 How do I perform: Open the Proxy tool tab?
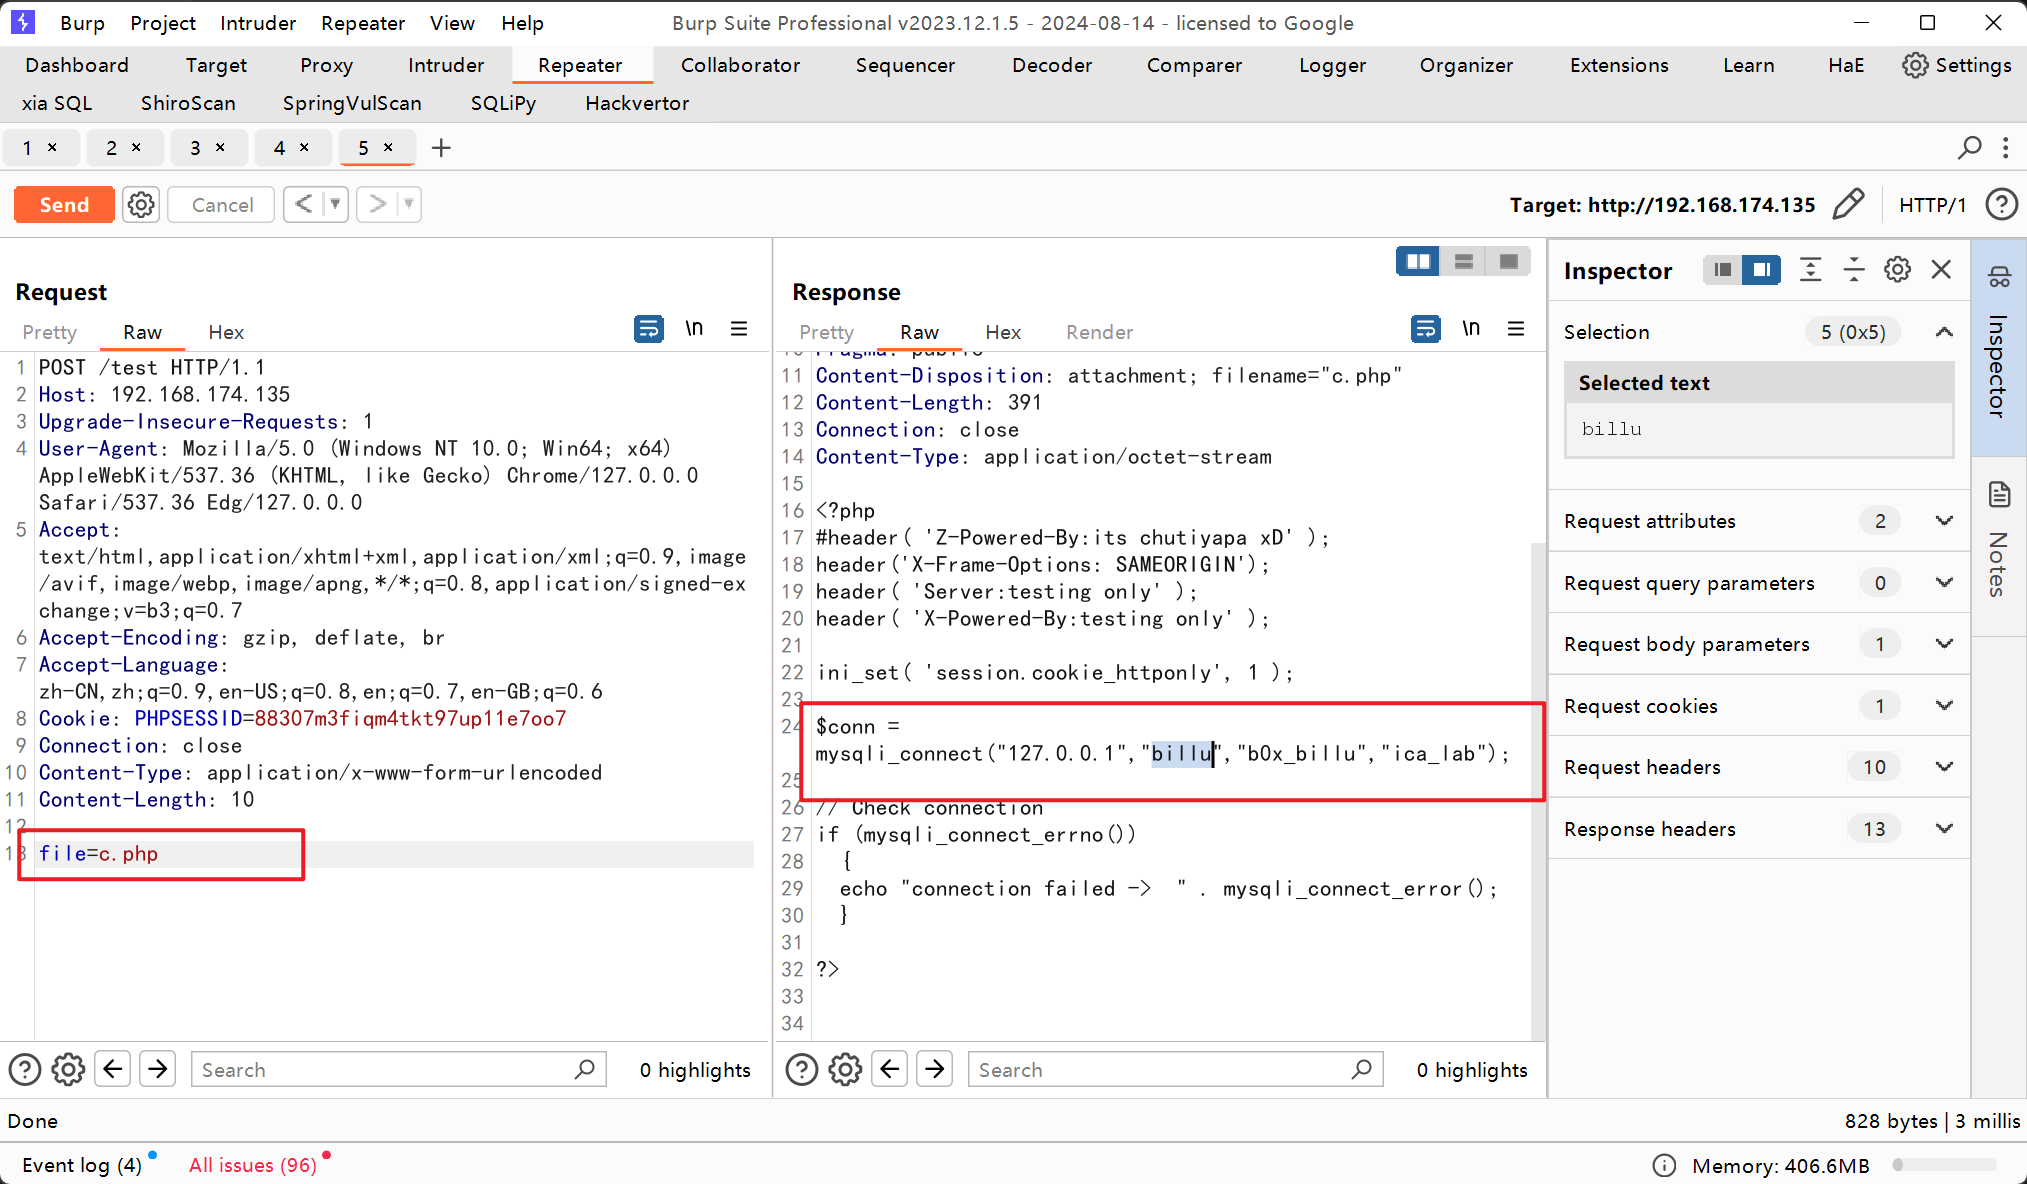(x=326, y=65)
